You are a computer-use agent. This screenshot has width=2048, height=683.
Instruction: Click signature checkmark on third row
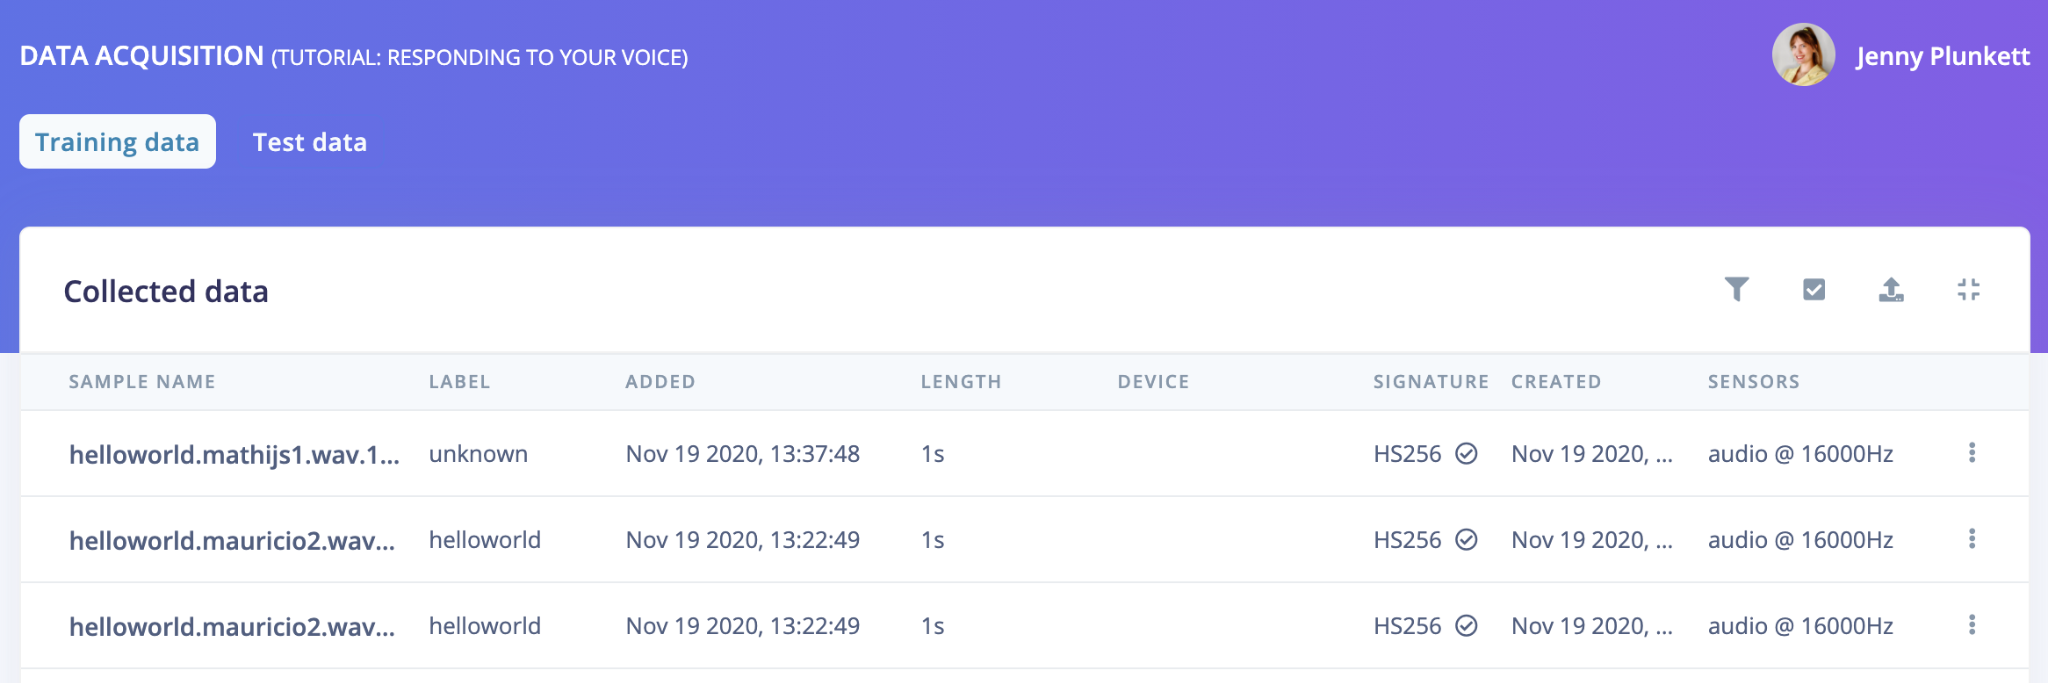tap(1466, 626)
